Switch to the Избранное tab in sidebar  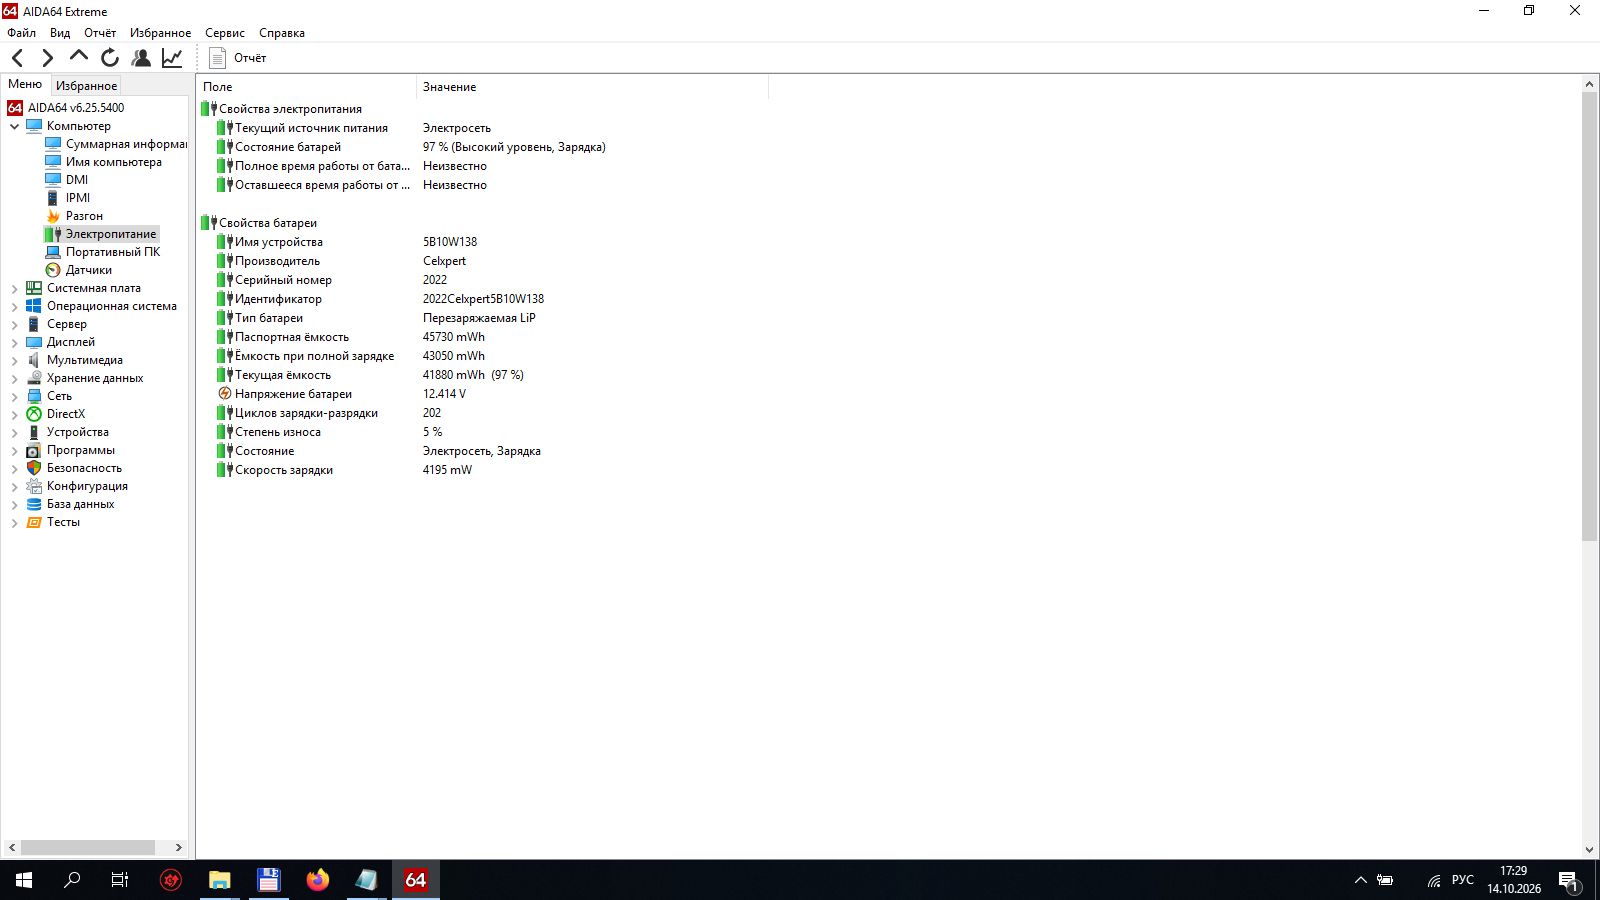(x=86, y=86)
